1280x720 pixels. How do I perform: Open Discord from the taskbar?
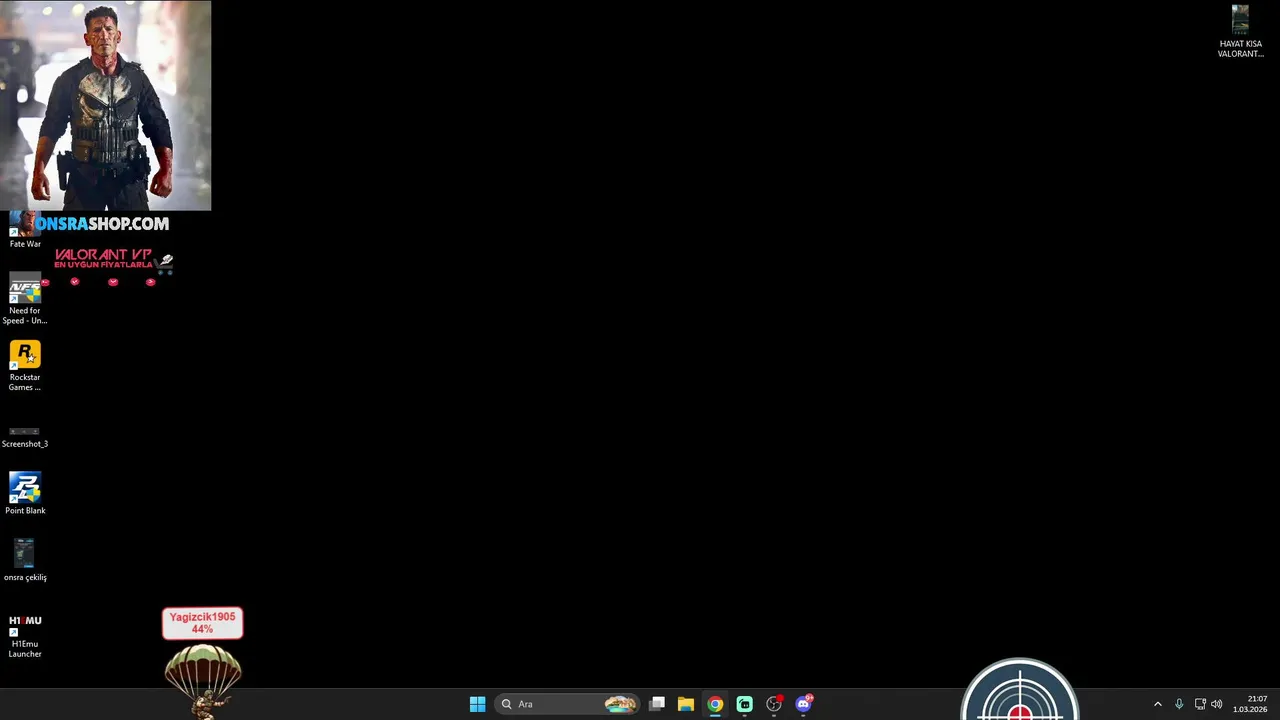803,704
